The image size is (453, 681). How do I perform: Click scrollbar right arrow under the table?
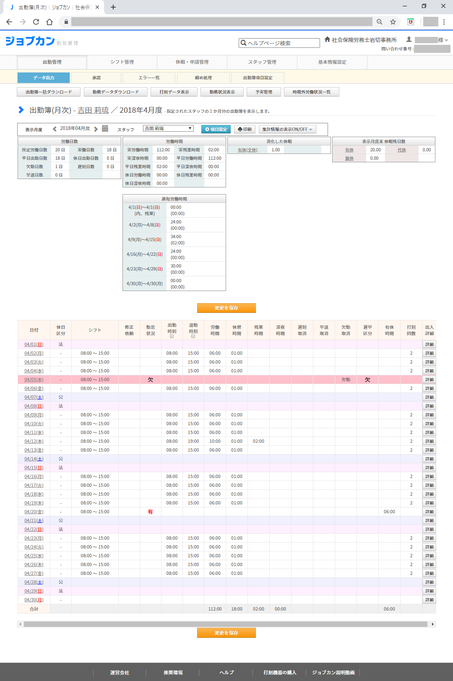[x=432, y=624]
